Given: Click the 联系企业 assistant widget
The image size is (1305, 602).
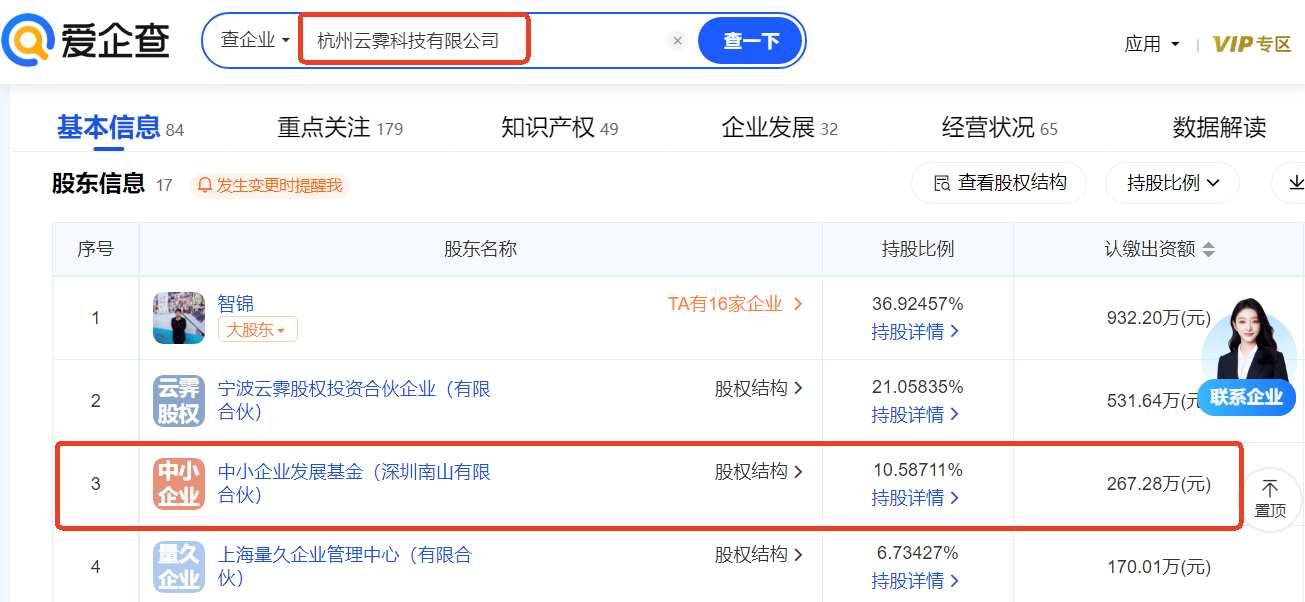Looking at the screenshot, I should pos(1246,357).
